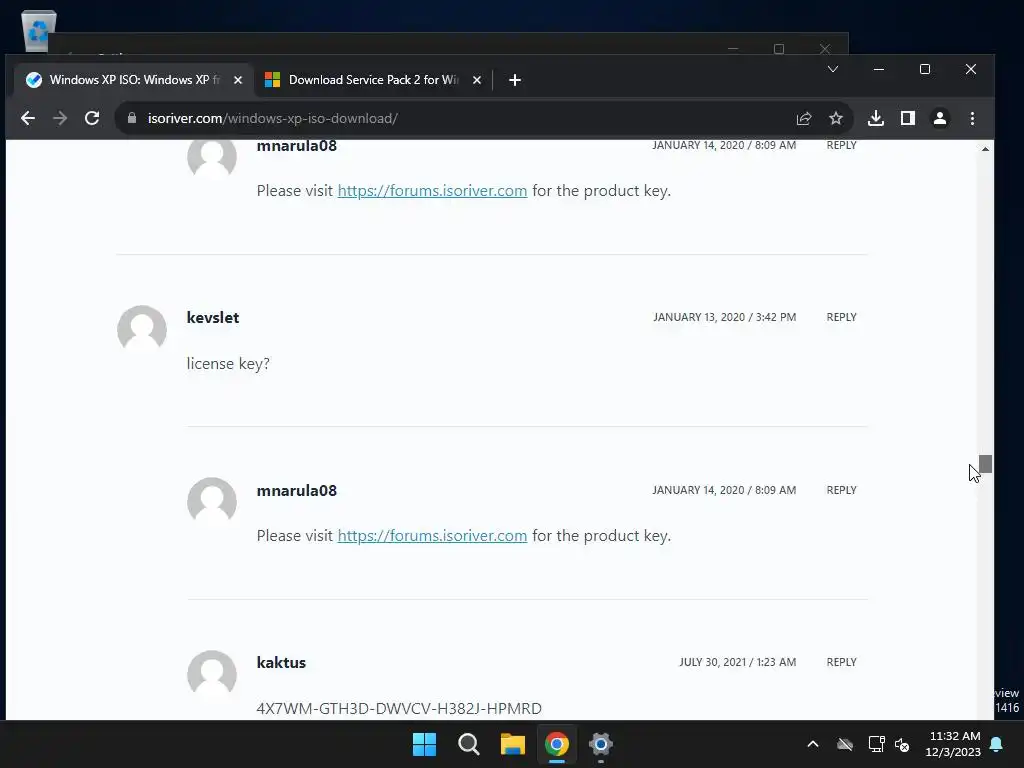Expand the tab search chevron
Image resolution: width=1024 pixels, height=768 pixels.
point(833,69)
